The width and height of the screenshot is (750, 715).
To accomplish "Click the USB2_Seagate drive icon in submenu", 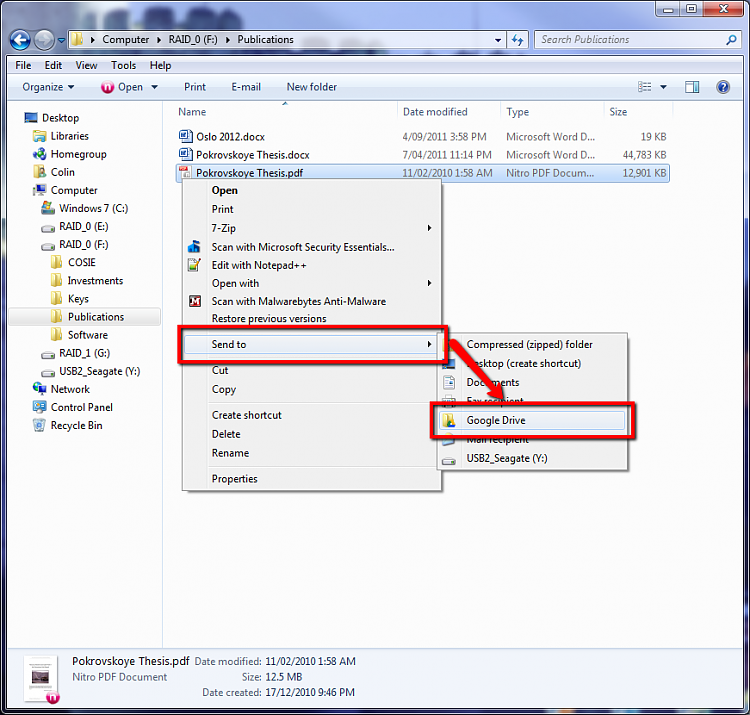I will click(449, 461).
